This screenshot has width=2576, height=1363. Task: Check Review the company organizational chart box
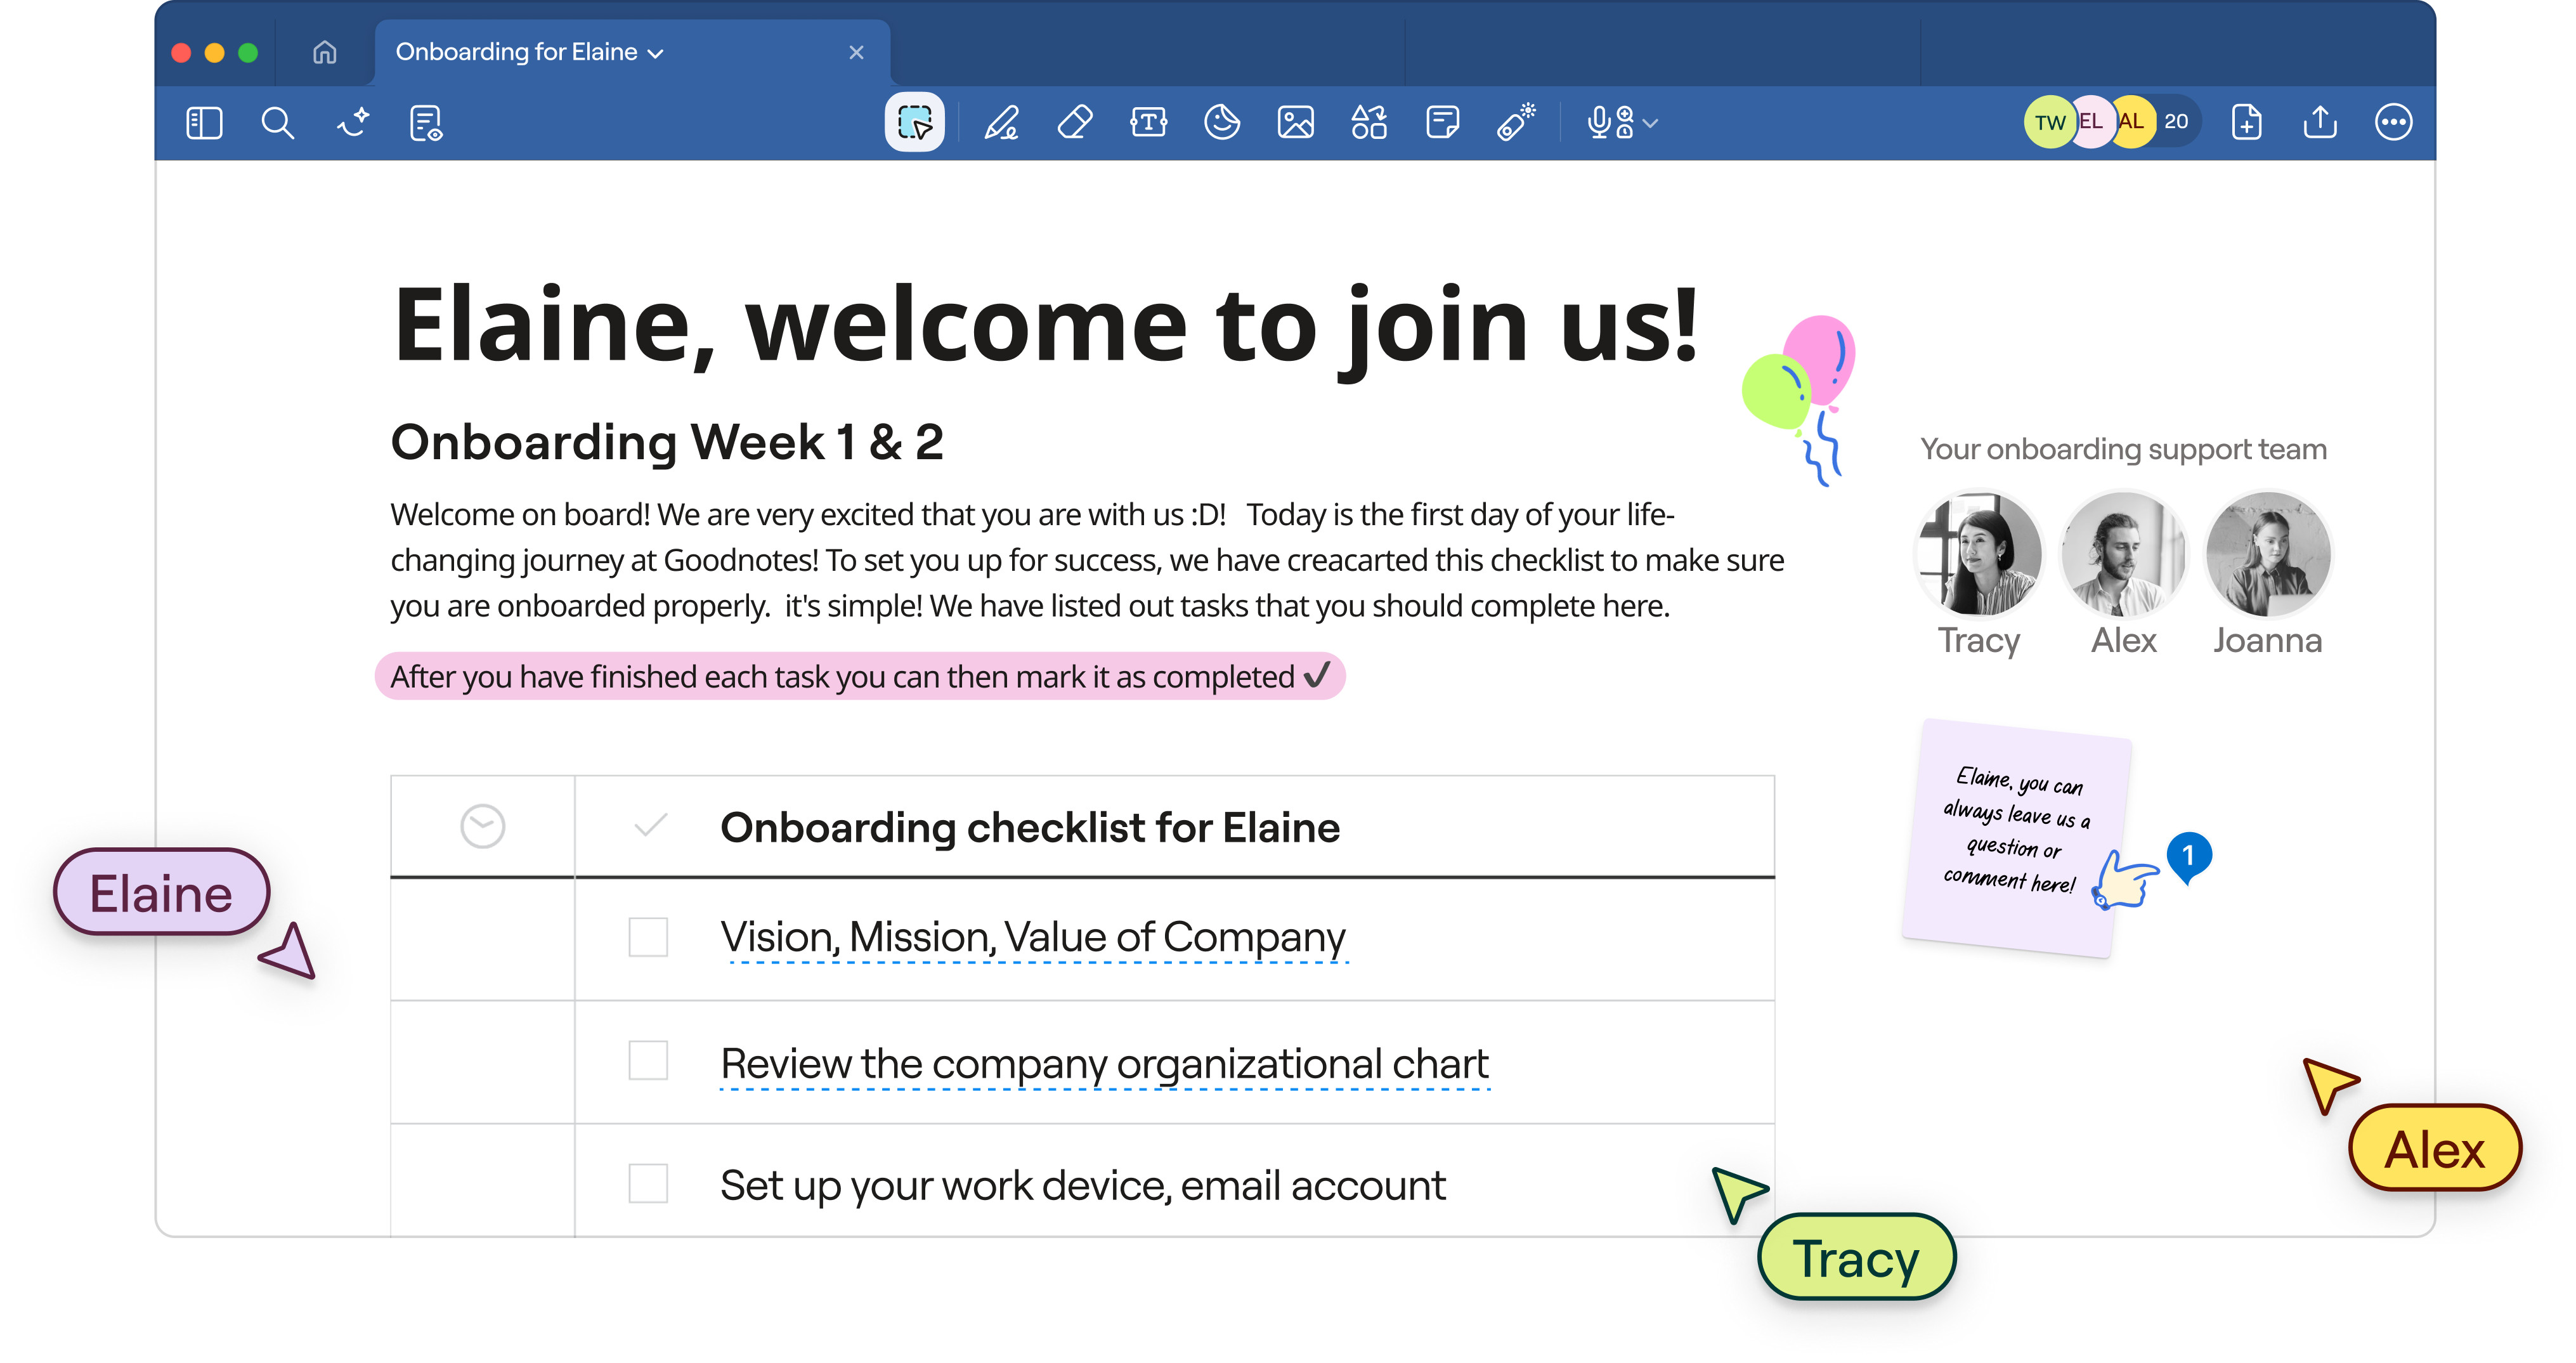coord(648,1060)
